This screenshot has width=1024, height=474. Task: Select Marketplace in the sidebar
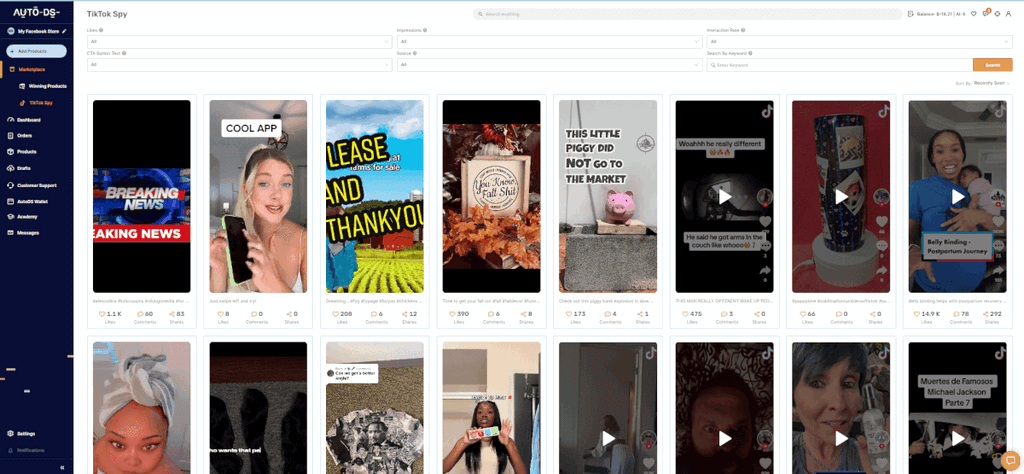tap(32, 69)
